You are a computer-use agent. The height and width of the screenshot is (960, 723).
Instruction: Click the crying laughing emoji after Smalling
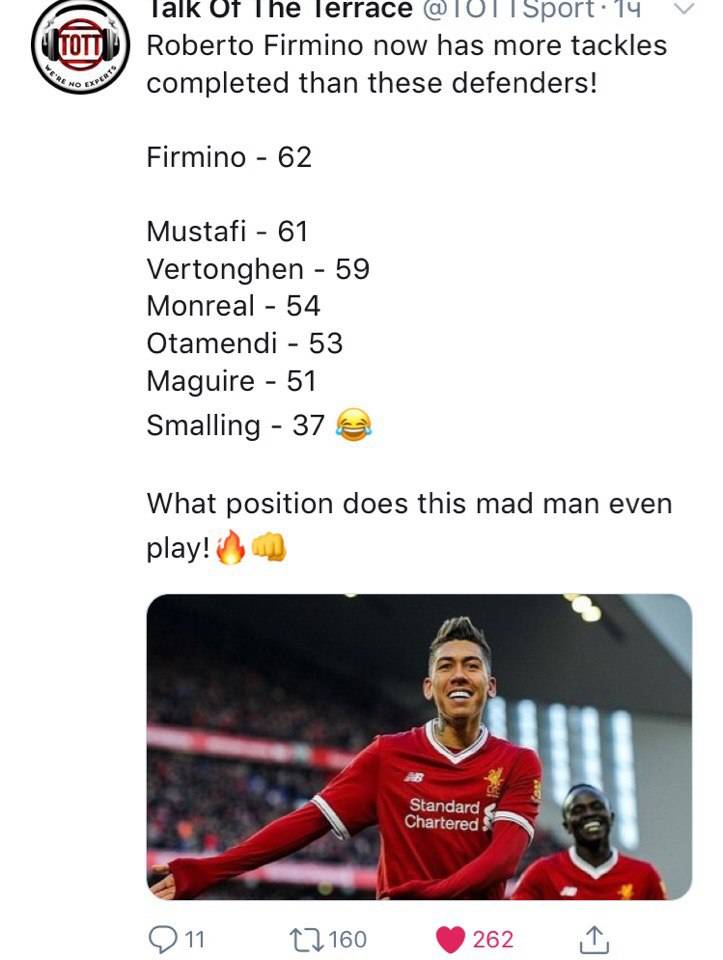coord(354,425)
